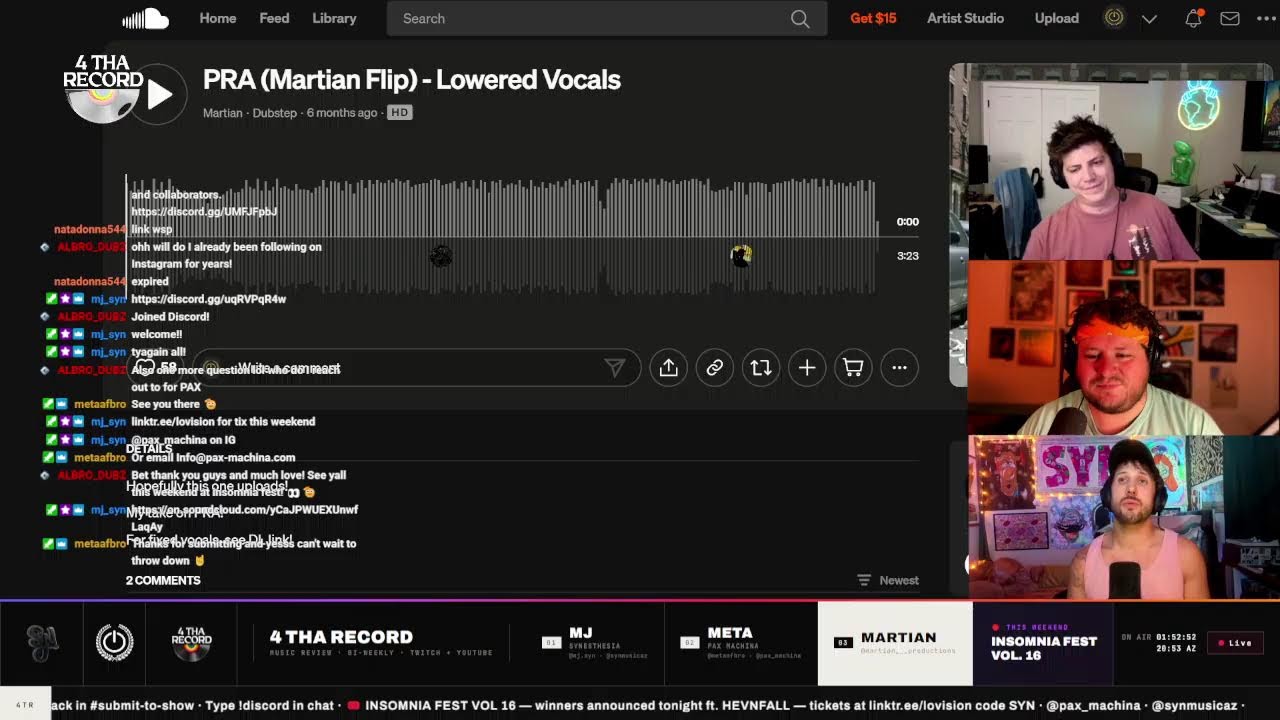1280x720 pixels.
Task: Click the SYN logo in bottom overlay
Action: tap(42, 643)
